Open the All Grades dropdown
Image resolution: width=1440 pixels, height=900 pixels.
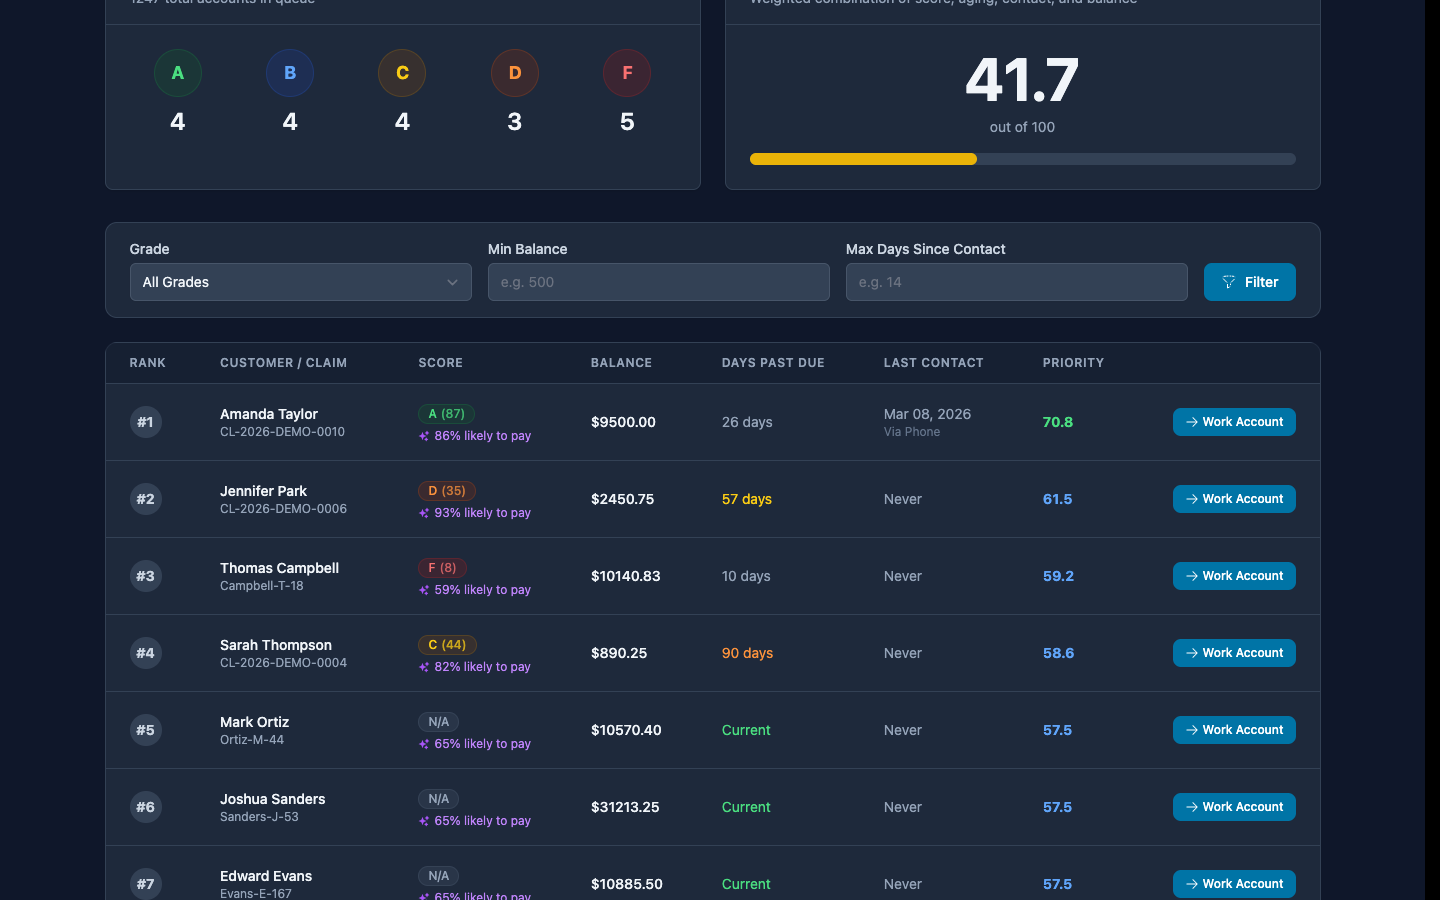coord(300,282)
